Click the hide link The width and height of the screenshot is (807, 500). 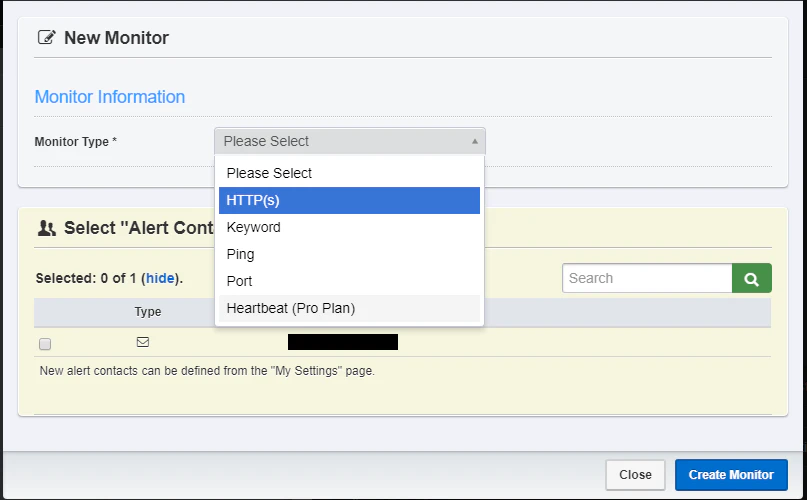point(160,278)
